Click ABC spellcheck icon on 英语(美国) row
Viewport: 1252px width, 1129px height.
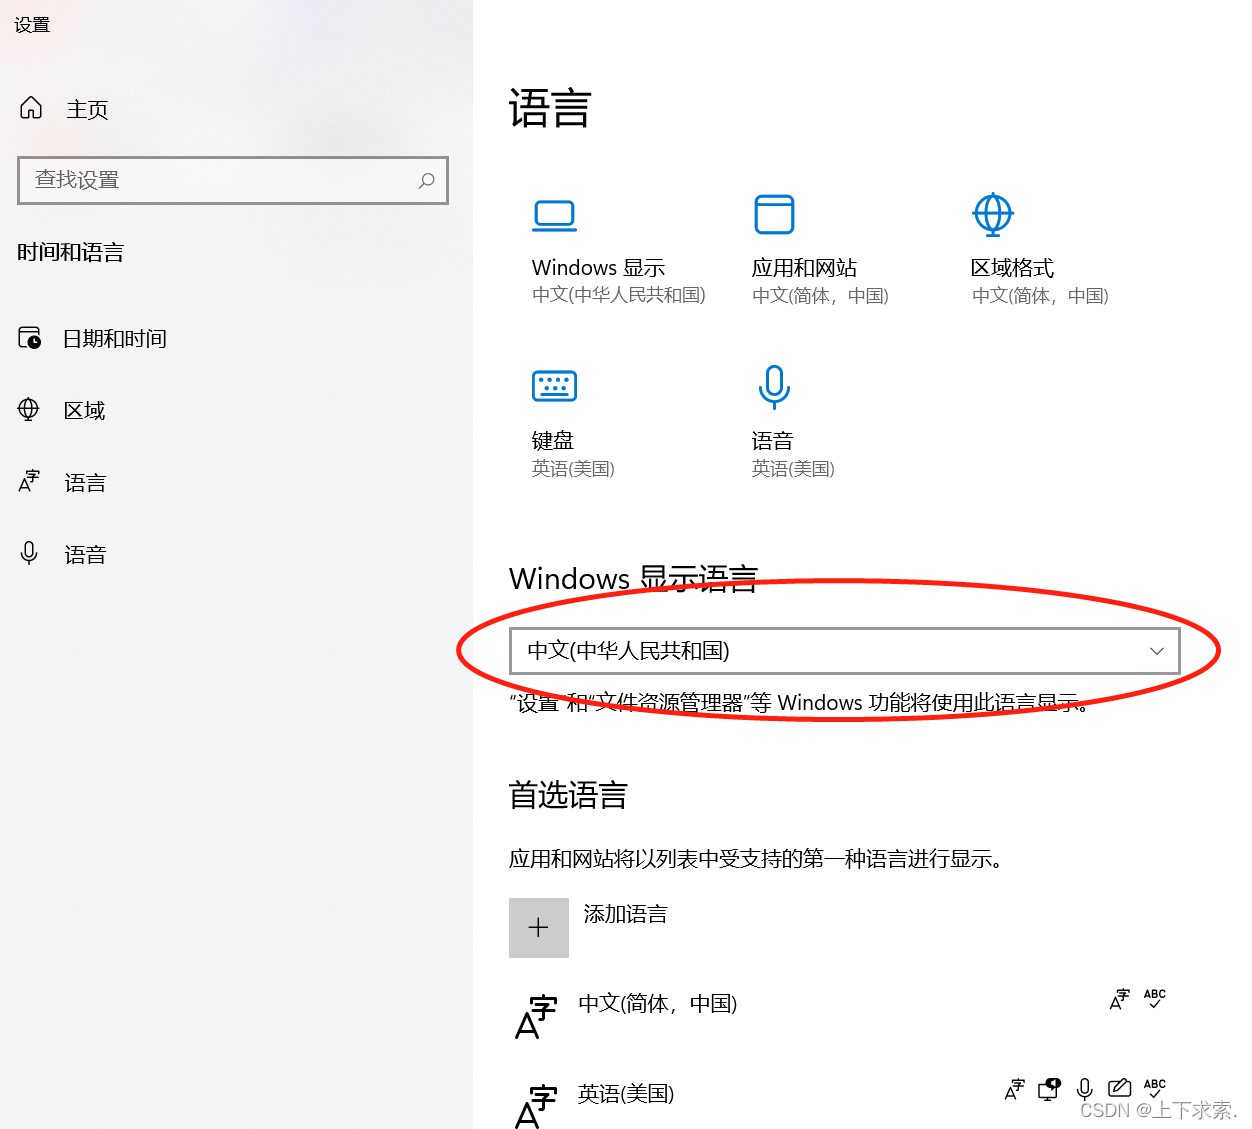[x=1155, y=1088]
